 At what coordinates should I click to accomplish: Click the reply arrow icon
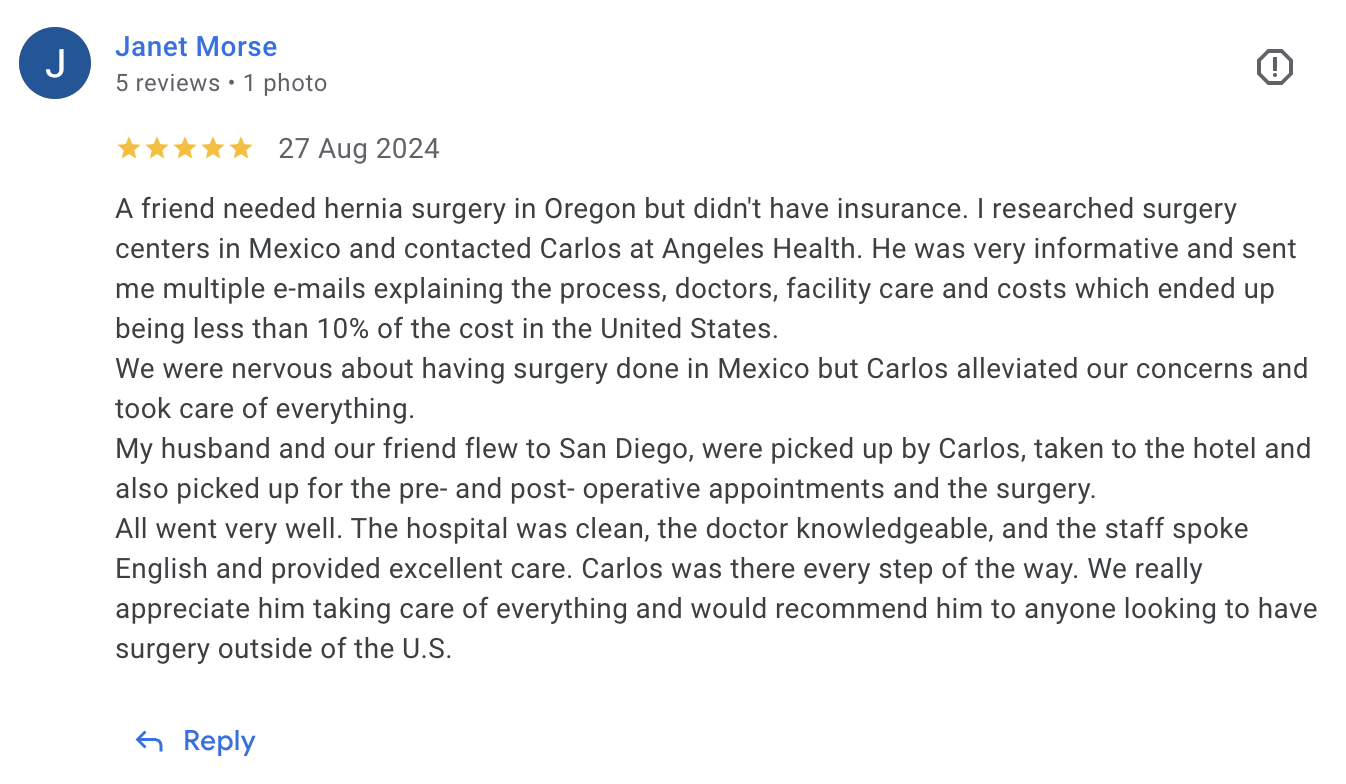pyautogui.click(x=149, y=741)
